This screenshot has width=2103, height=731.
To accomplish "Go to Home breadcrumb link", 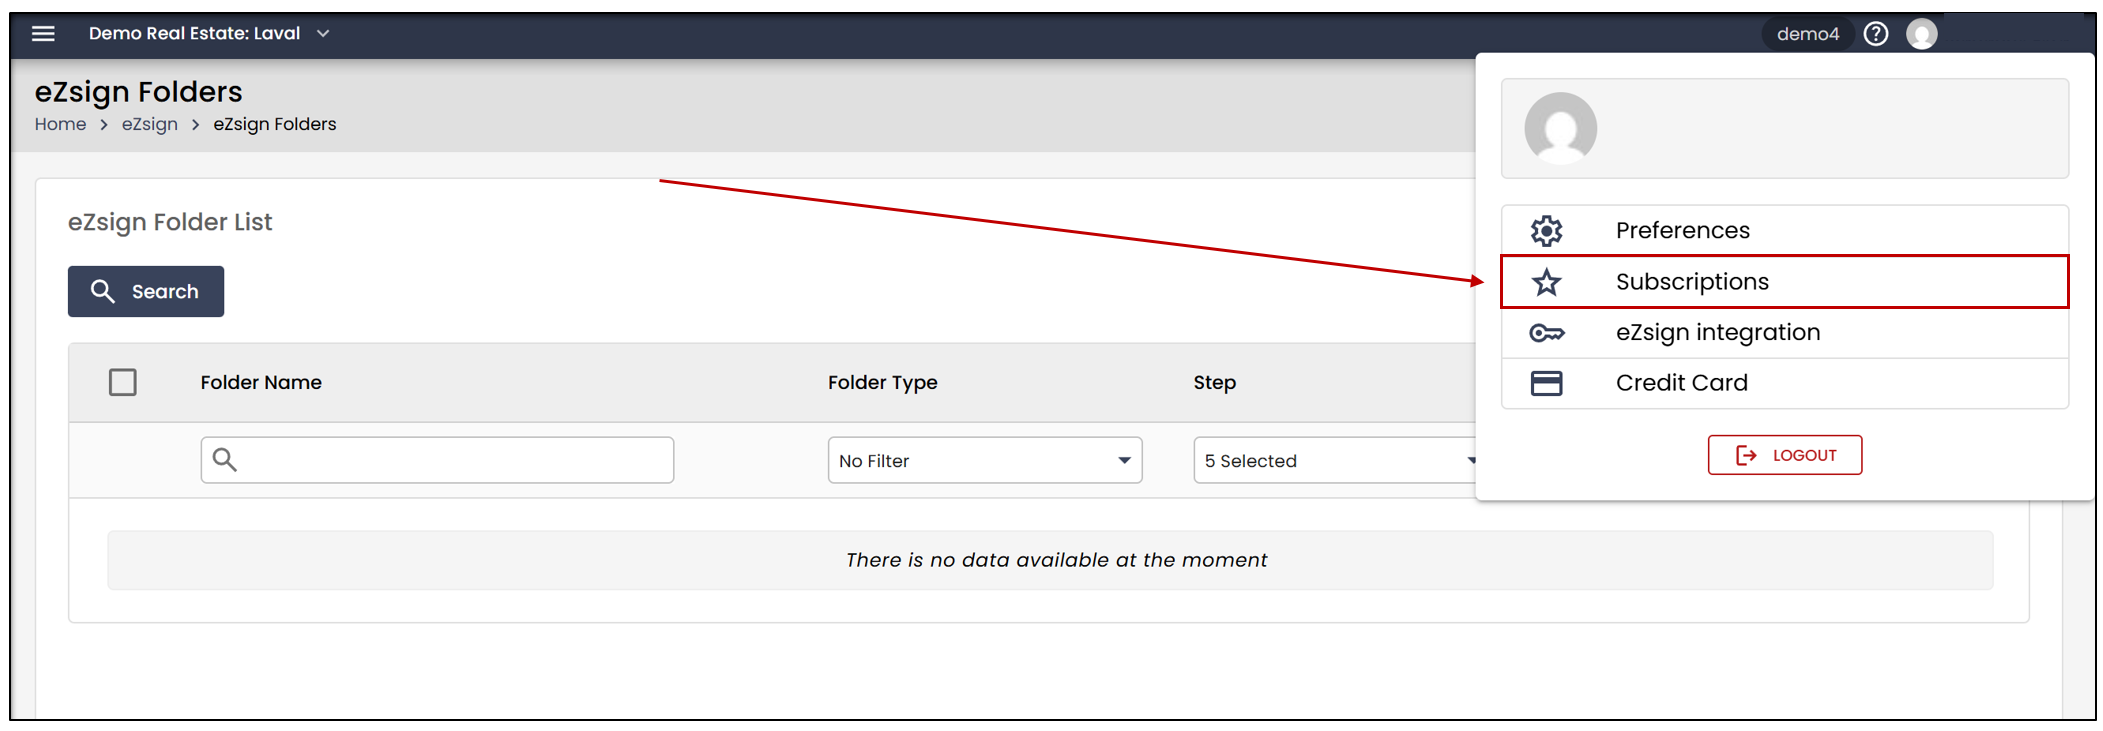I will (61, 124).
